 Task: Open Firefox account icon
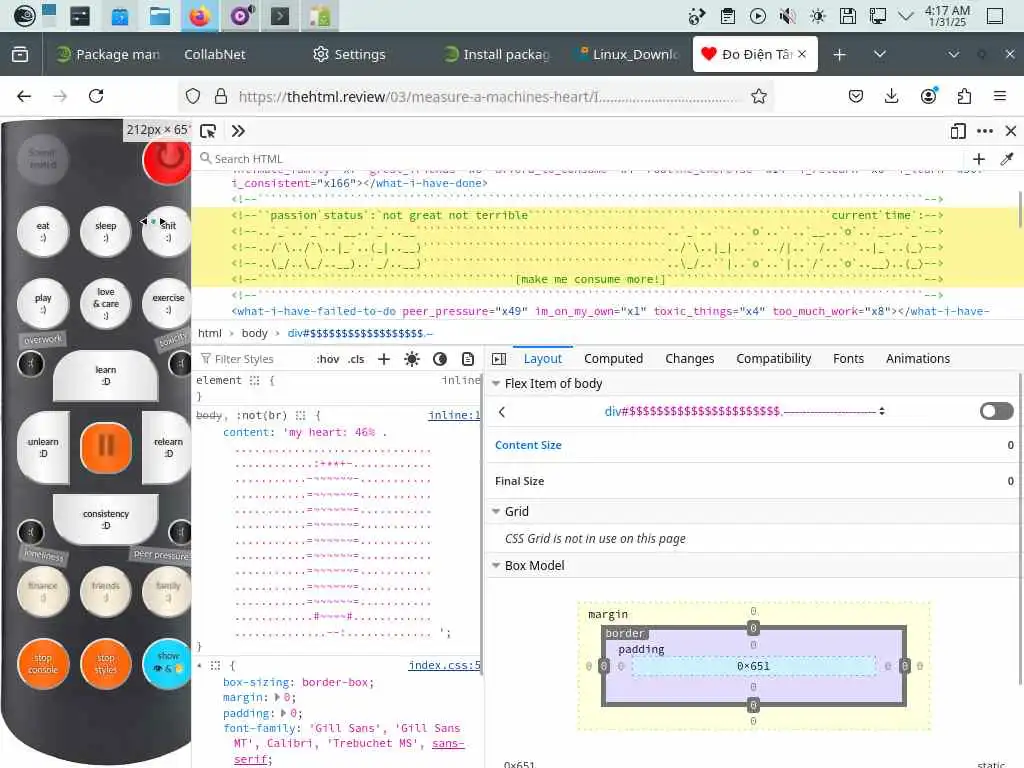(928, 97)
